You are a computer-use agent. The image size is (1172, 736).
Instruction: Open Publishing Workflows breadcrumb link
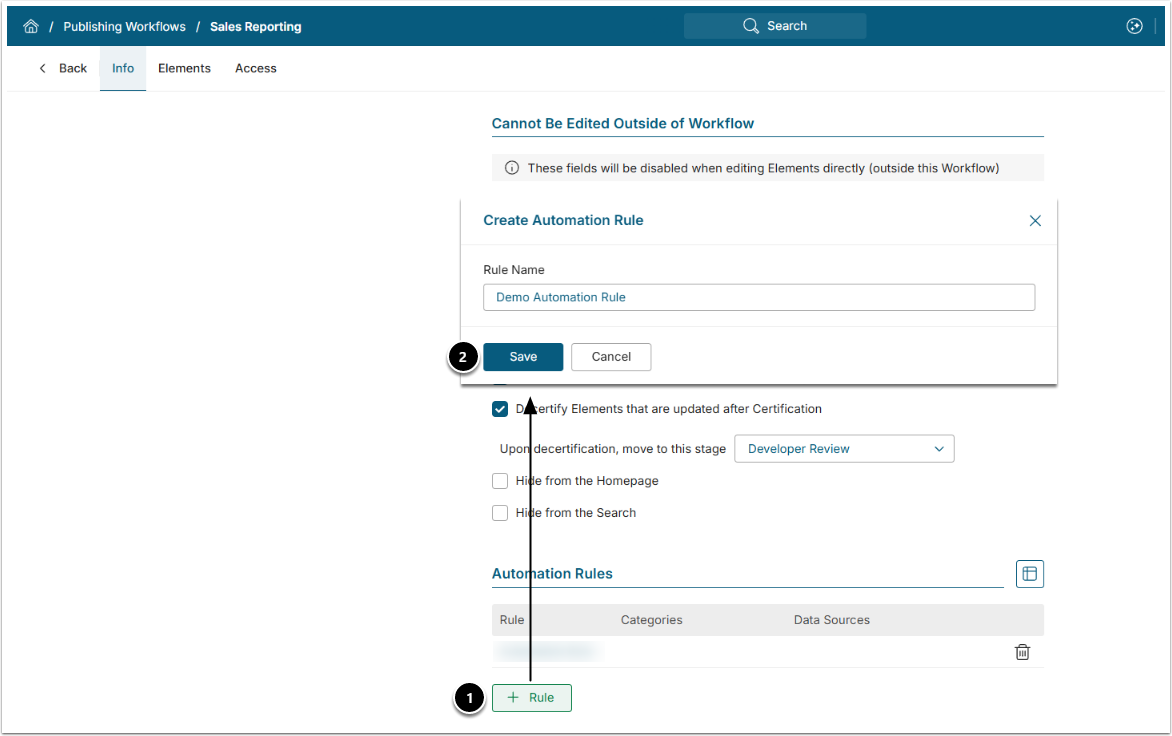click(124, 27)
